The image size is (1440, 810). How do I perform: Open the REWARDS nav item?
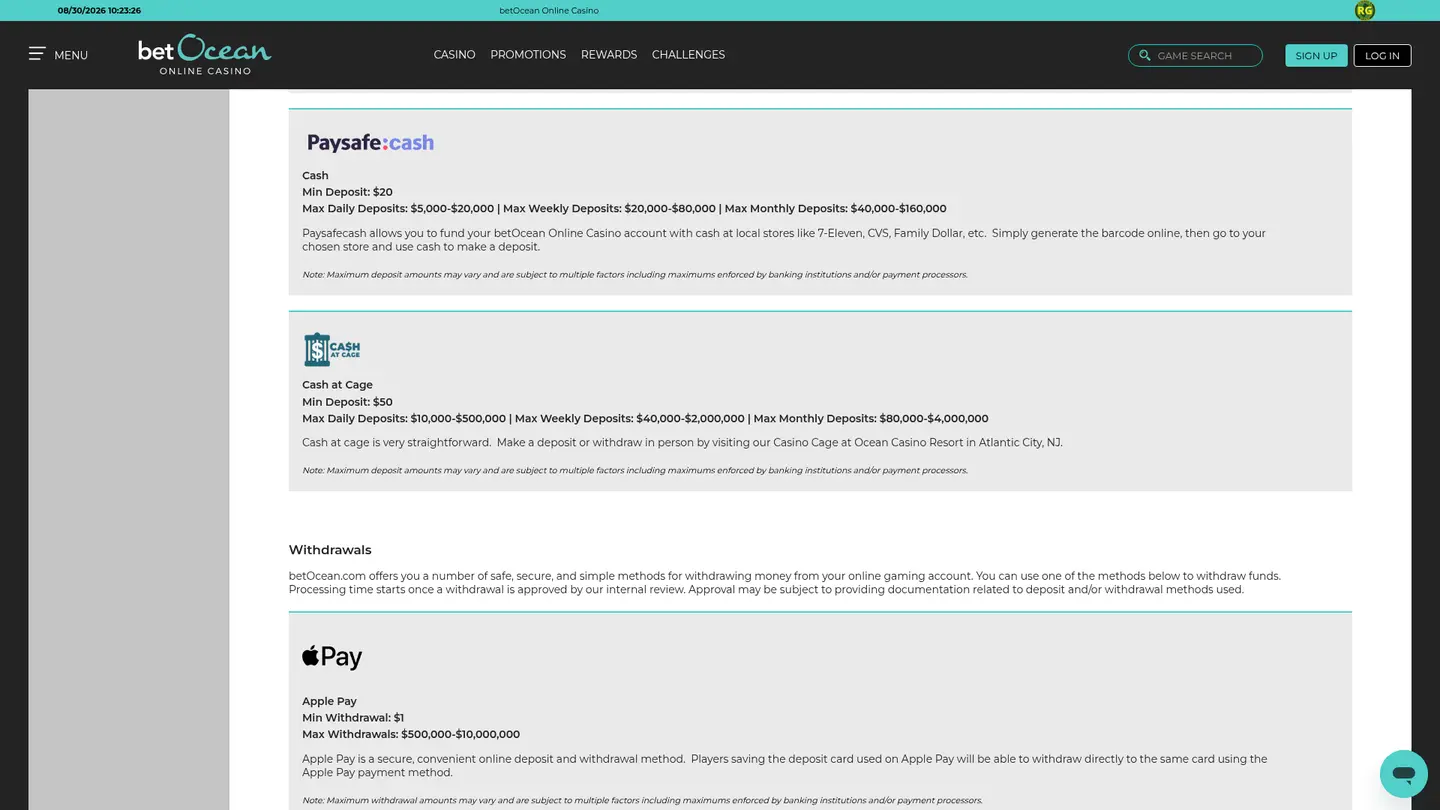[609, 55]
